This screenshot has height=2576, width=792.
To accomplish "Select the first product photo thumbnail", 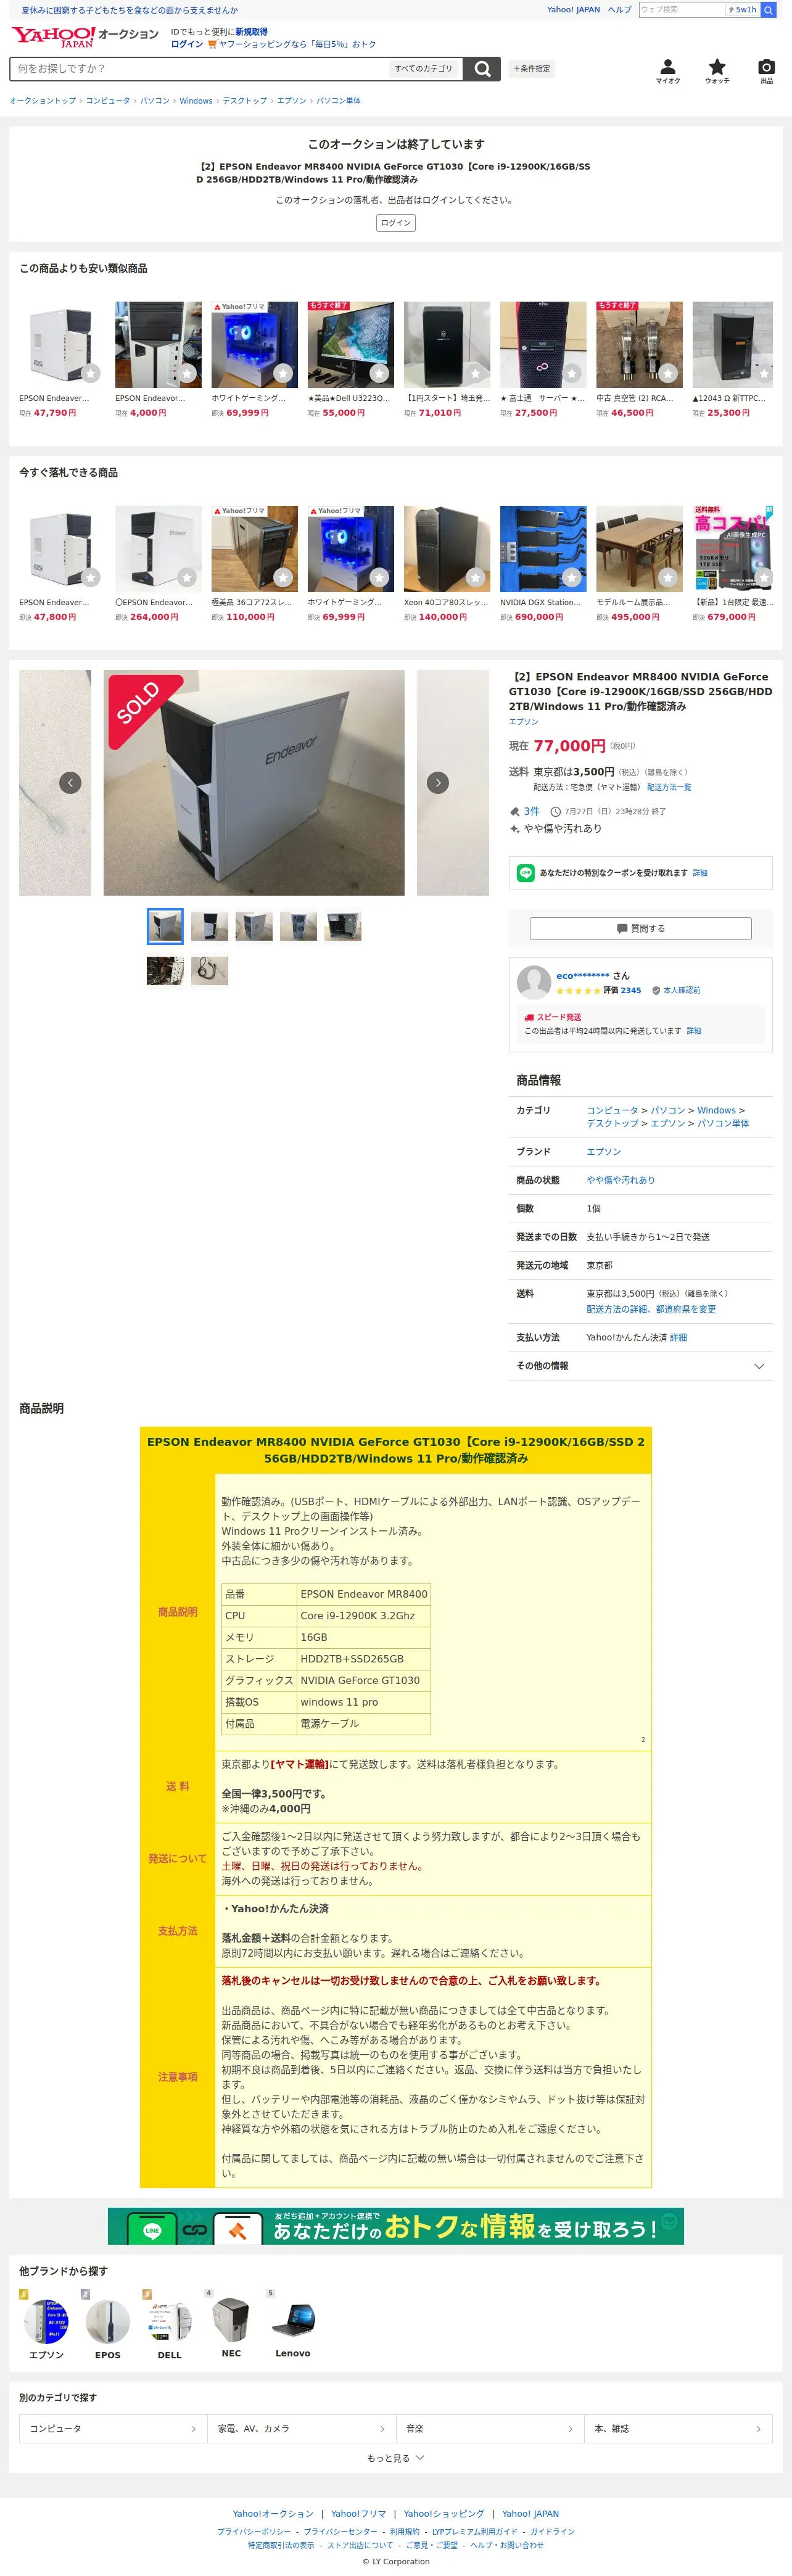I will click(165, 926).
